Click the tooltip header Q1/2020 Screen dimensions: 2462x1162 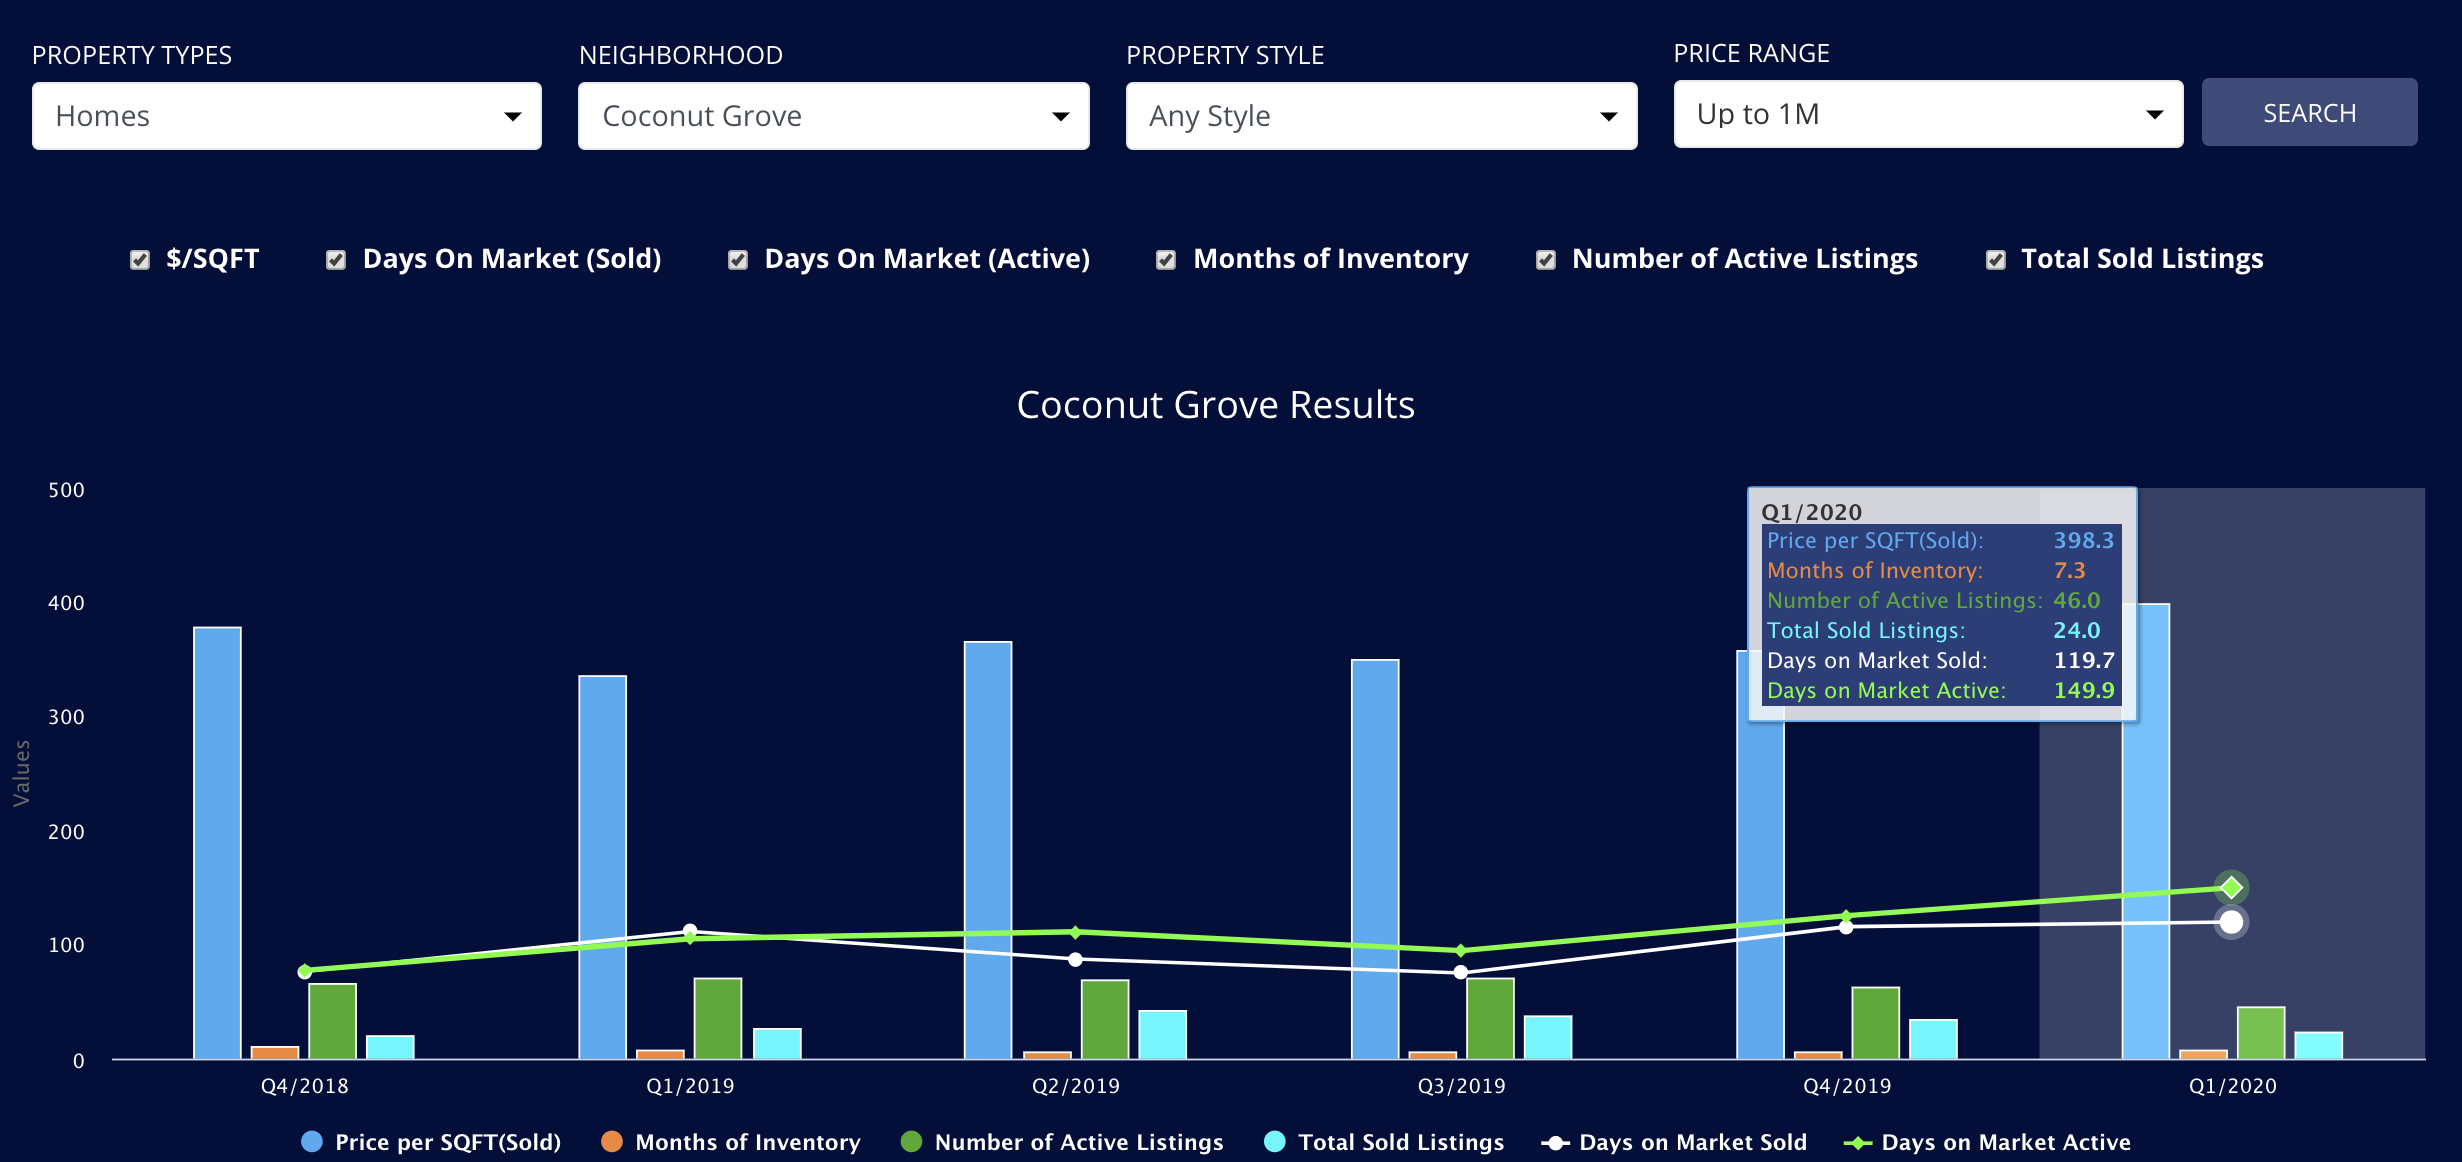point(1812,512)
